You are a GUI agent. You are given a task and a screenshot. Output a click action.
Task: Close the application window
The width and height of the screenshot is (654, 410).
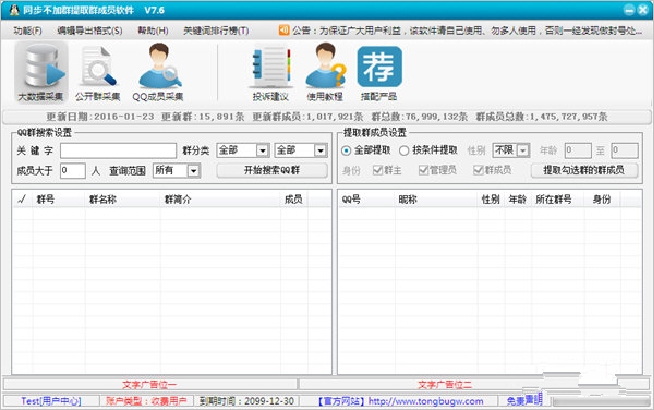643,10
